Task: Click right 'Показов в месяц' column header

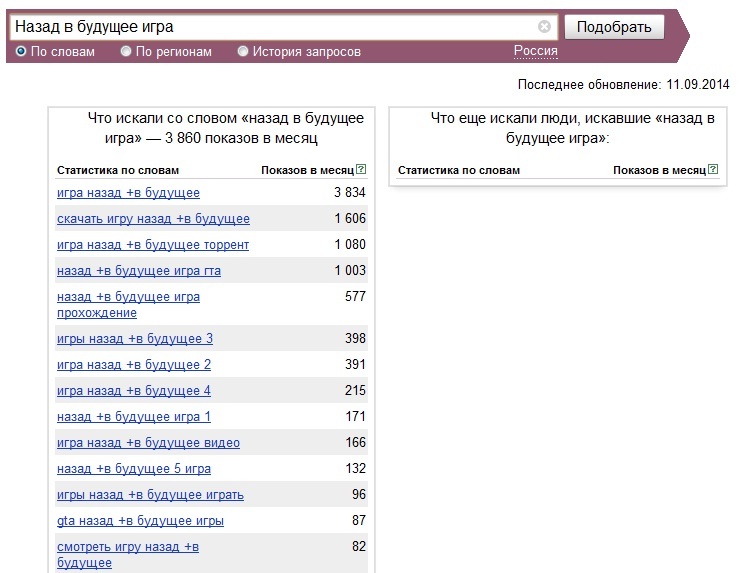Action: coord(659,170)
